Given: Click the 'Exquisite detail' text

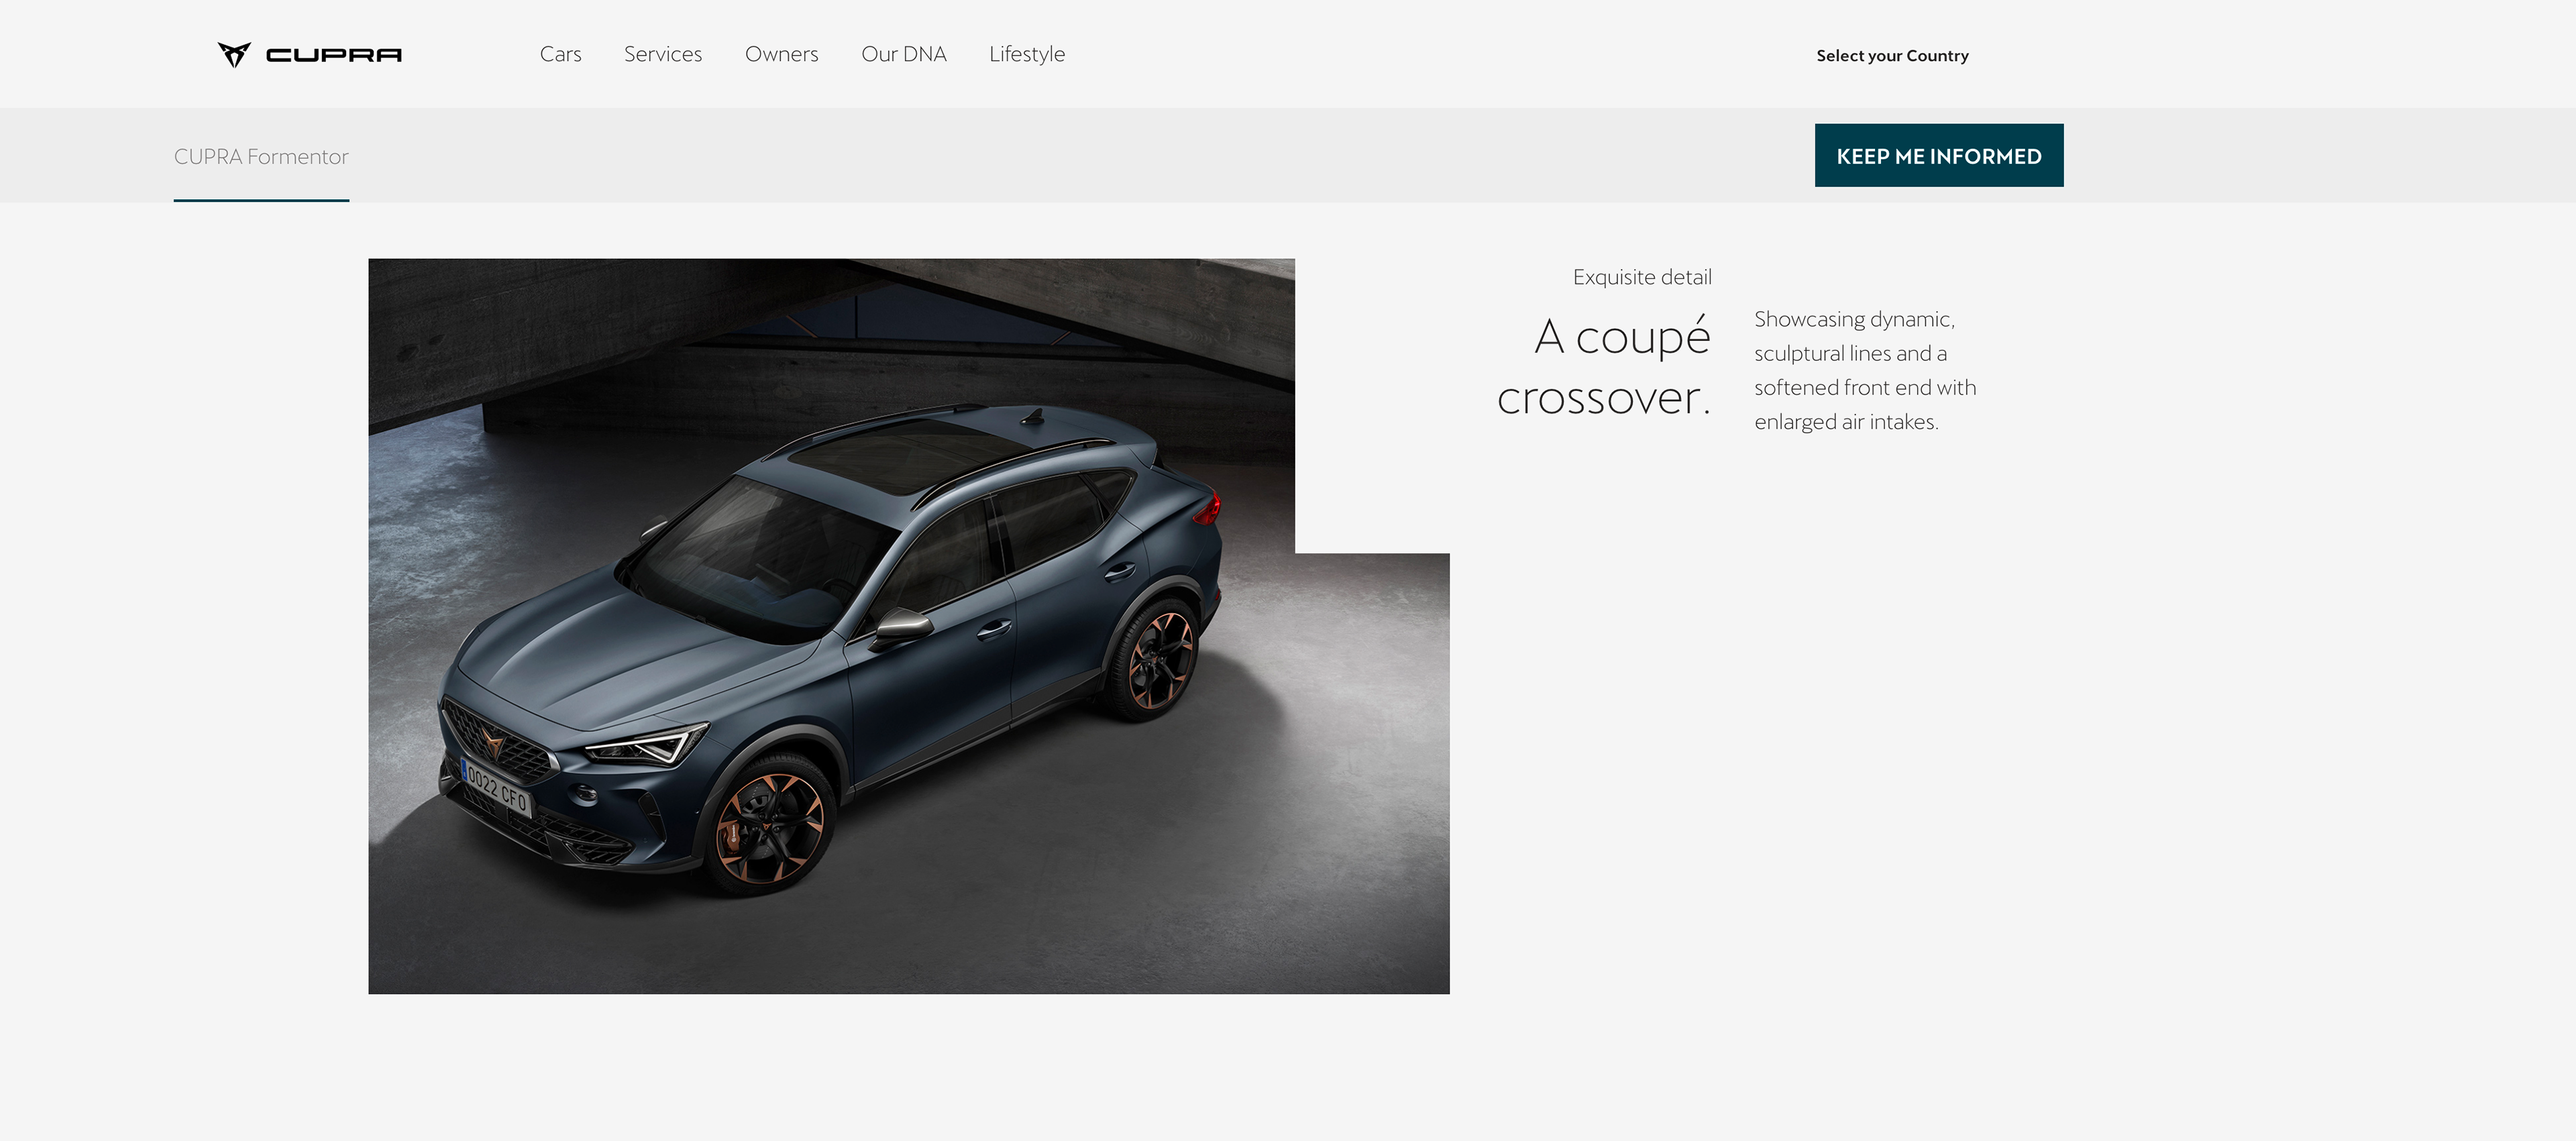Looking at the screenshot, I should (x=1642, y=277).
